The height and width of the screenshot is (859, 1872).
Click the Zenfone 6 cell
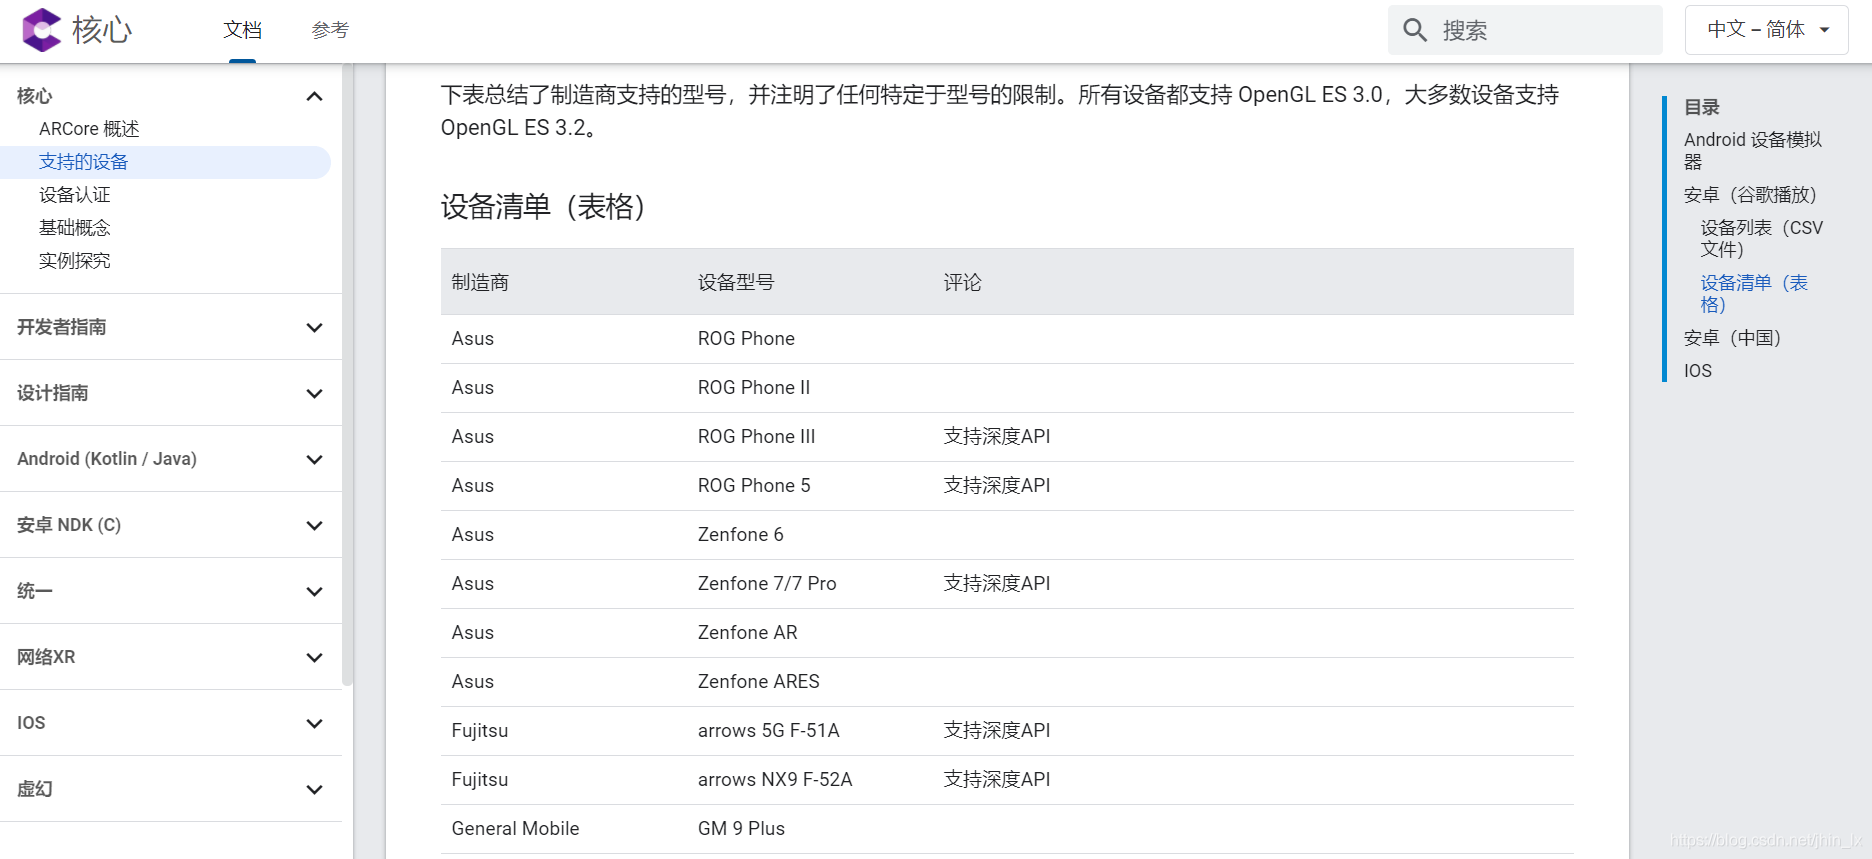[x=741, y=535]
